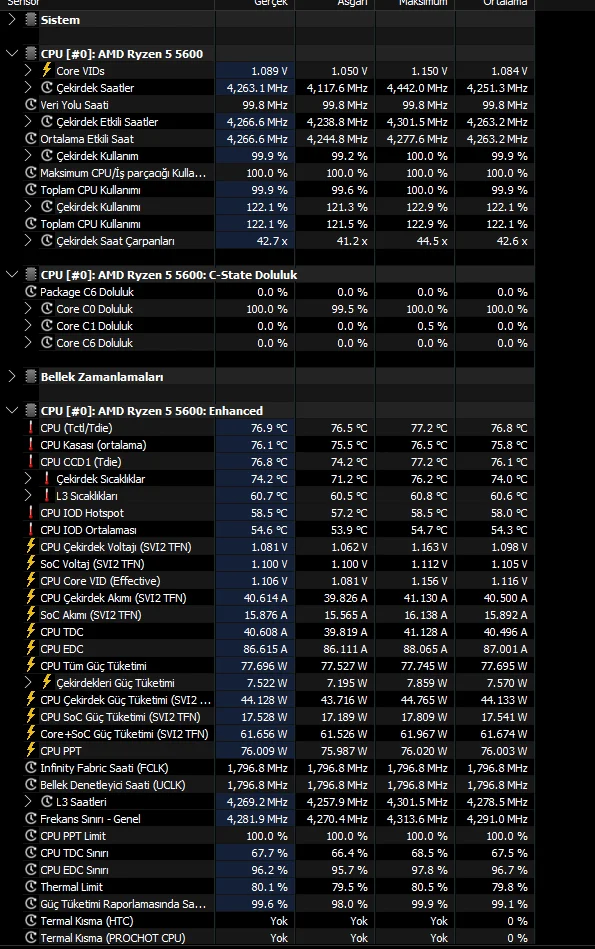The width and height of the screenshot is (595, 949).
Task: Click the lightning icon beside CPU Çekirdek Voltajı
Action: (31, 546)
